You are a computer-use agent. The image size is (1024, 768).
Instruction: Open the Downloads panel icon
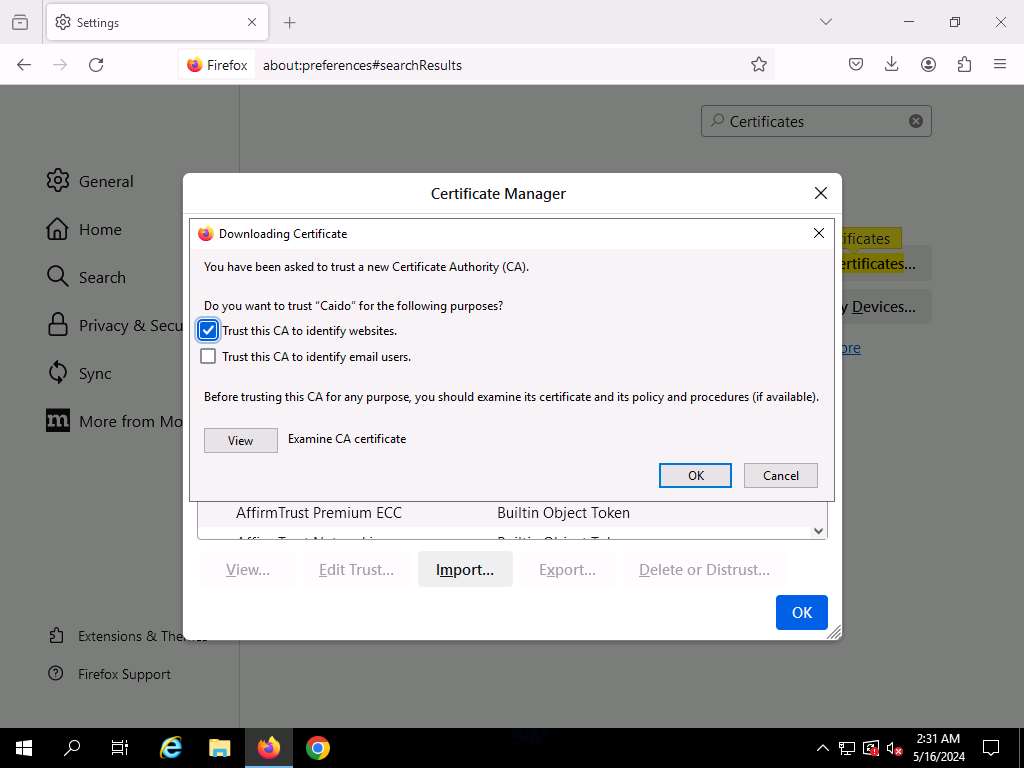tap(892, 65)
